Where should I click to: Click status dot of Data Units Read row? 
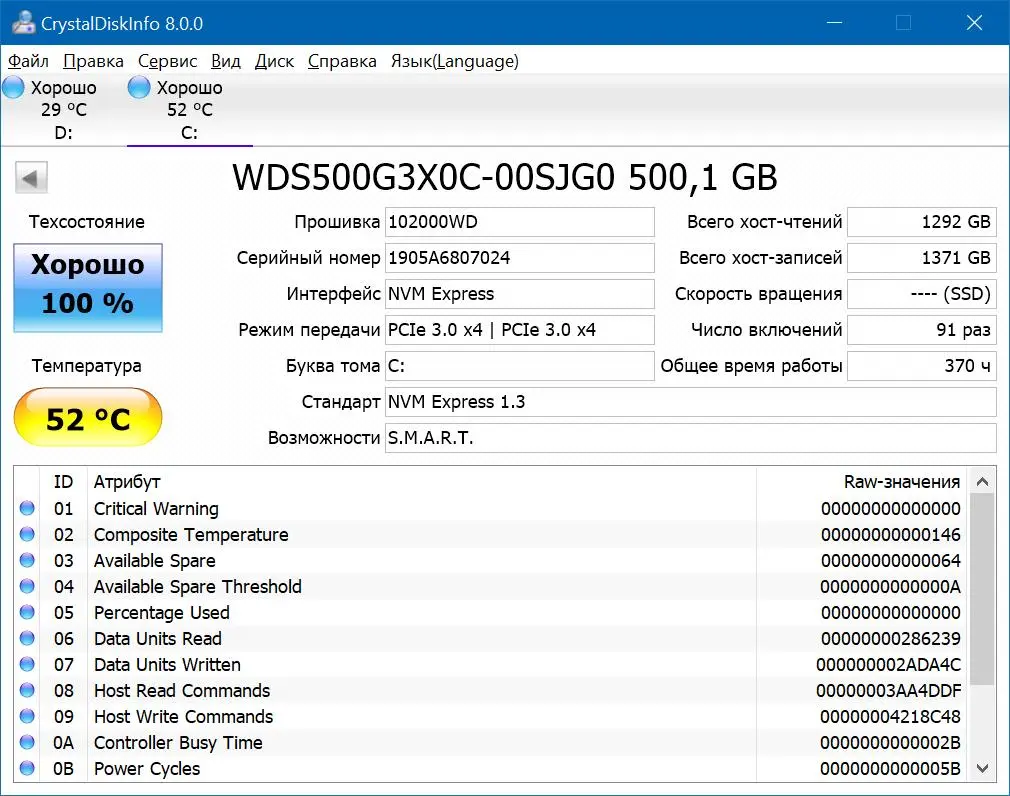pyautogui.click(x=27, y=638)
